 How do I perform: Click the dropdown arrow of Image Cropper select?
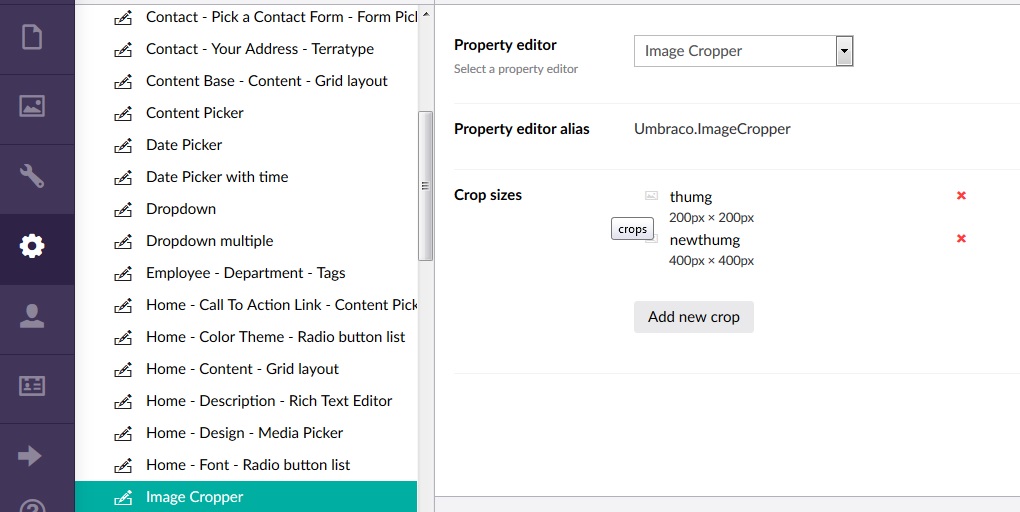pos(844,51)
